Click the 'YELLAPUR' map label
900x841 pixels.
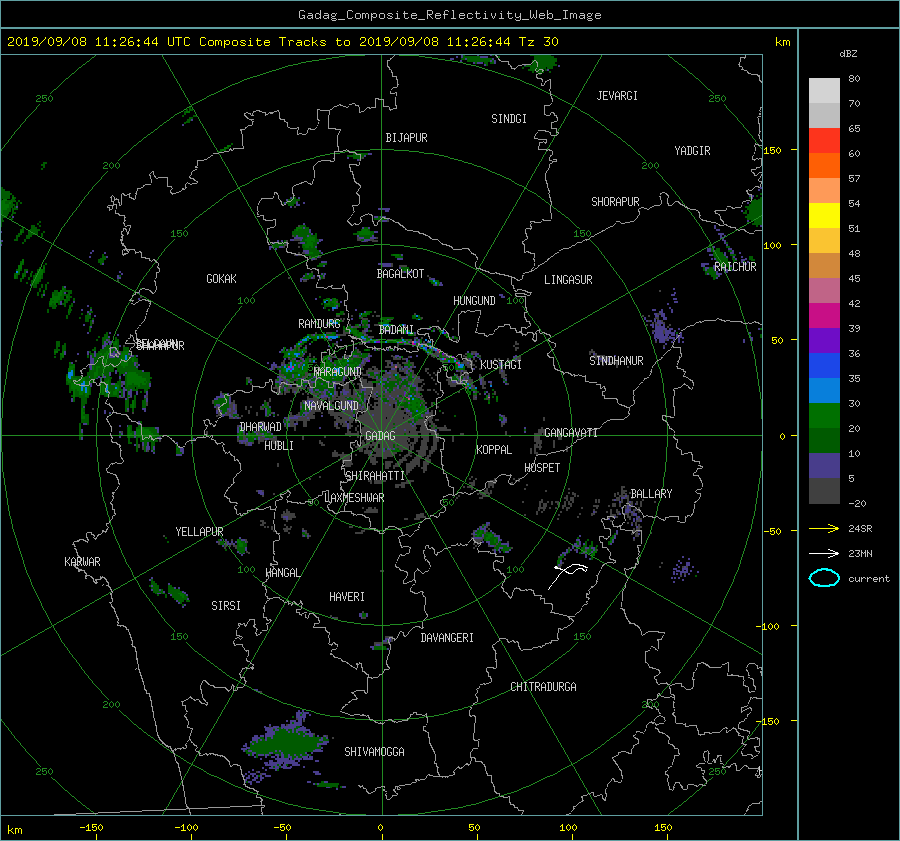coord(199,532)
